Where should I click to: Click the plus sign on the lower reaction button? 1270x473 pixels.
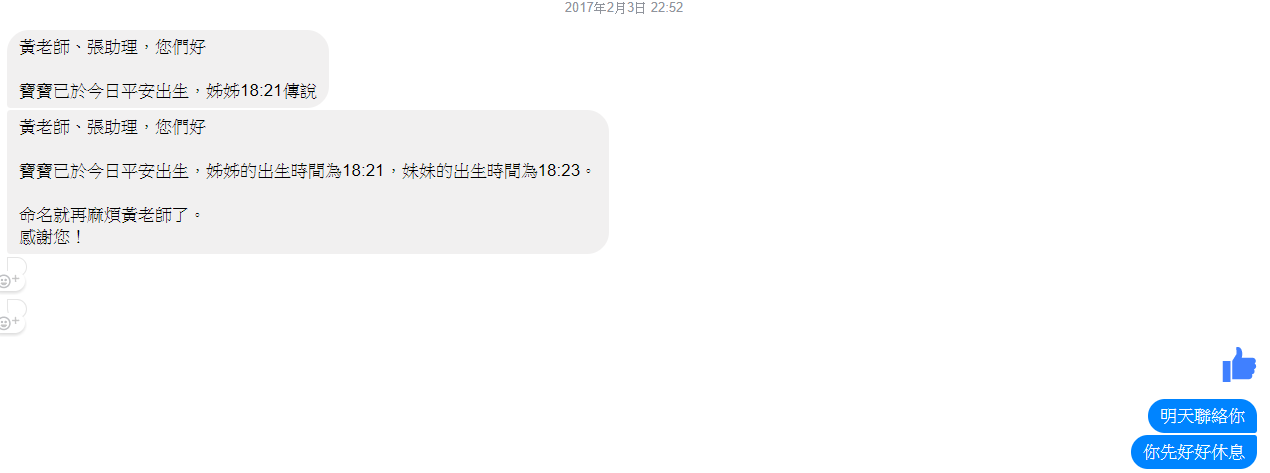click(15, 322)
